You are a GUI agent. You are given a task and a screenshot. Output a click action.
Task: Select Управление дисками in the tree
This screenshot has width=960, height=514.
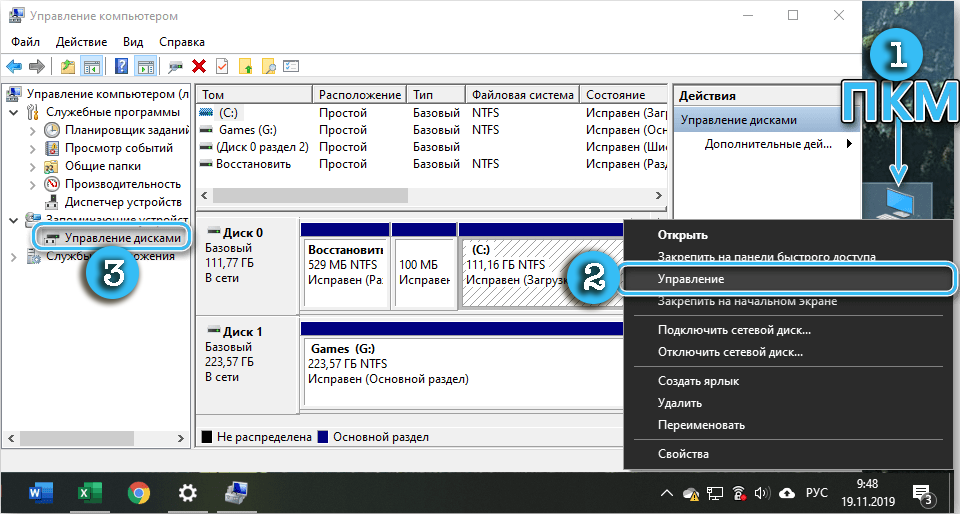coord(122,238)
